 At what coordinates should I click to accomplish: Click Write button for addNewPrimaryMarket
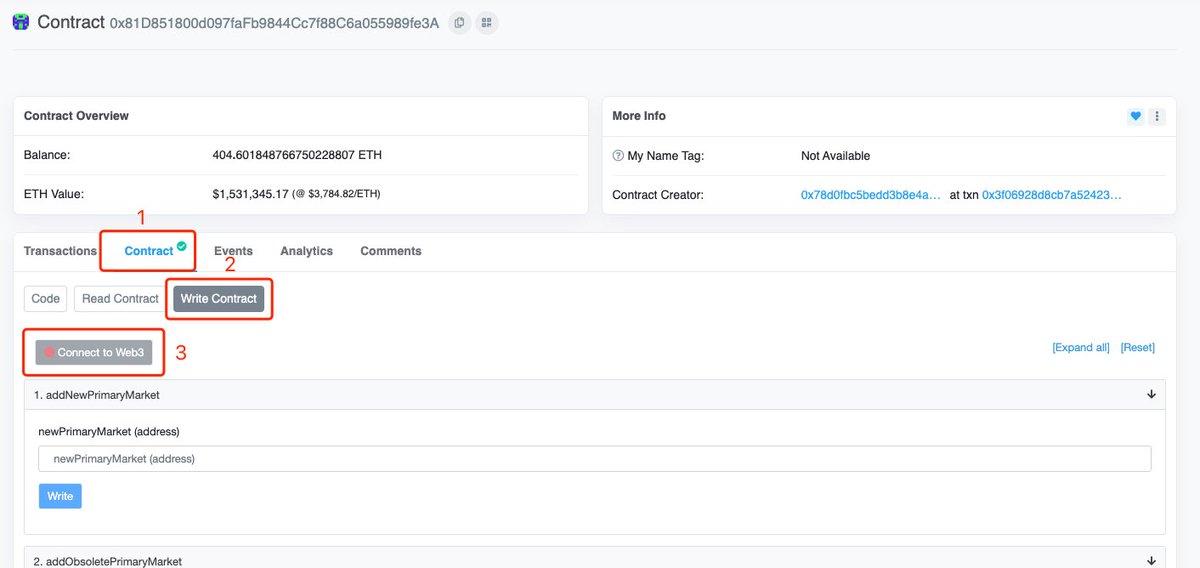60,496
